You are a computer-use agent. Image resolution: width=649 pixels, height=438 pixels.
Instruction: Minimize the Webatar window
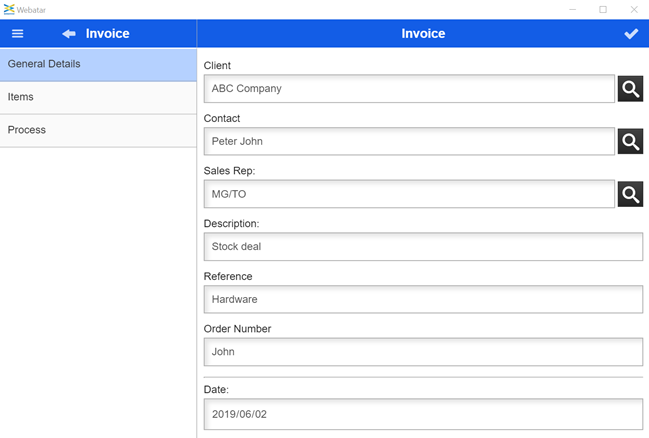(571, 9)
